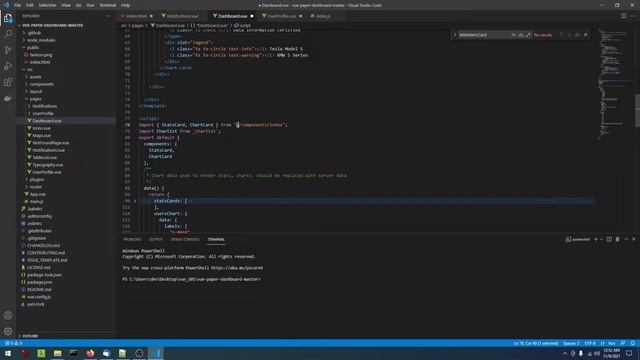The image size is (640, 360).
Task: Toggle match case in find widget
Action: tap(514, 35)
